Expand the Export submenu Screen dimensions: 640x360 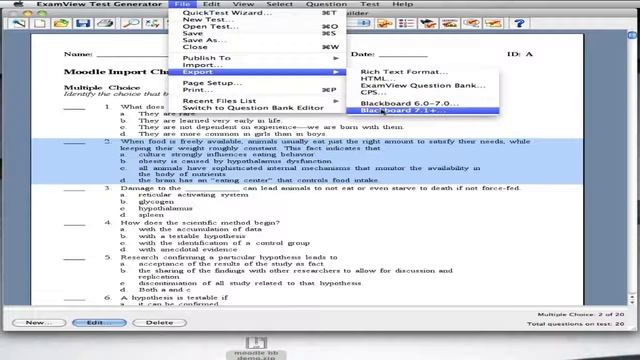257,72
